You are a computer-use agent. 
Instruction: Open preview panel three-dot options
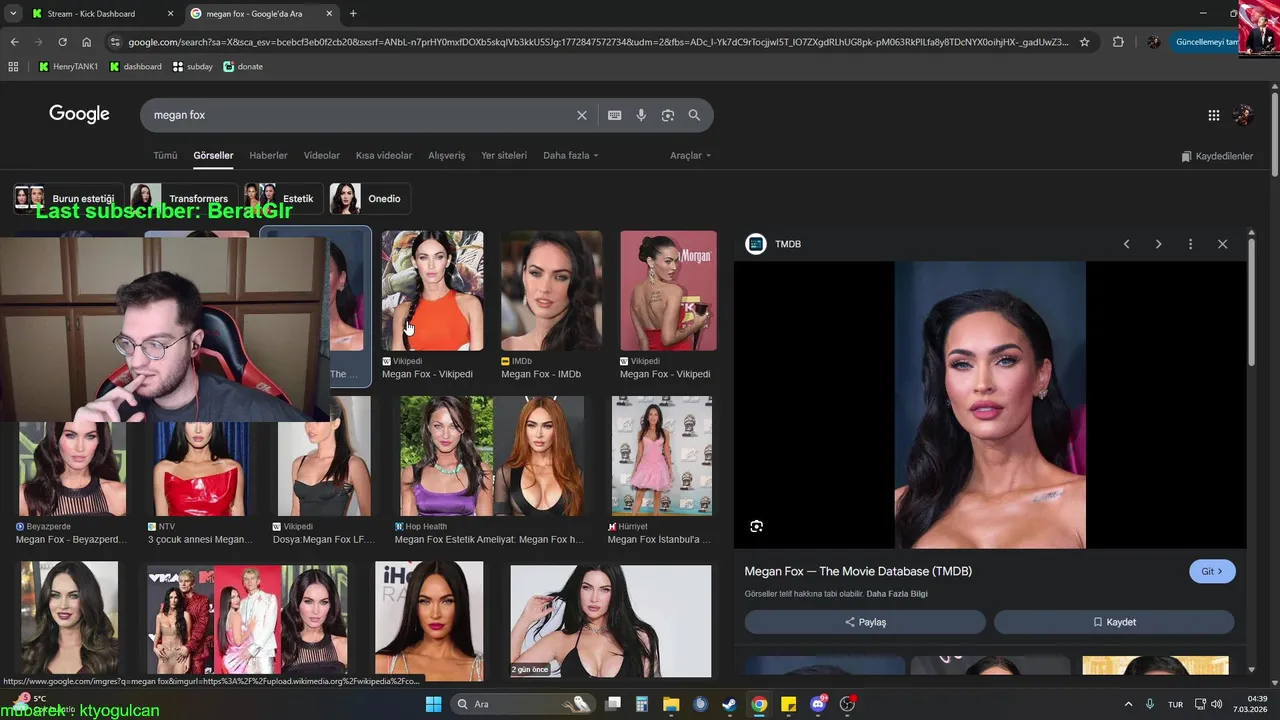coord(1190,244)
